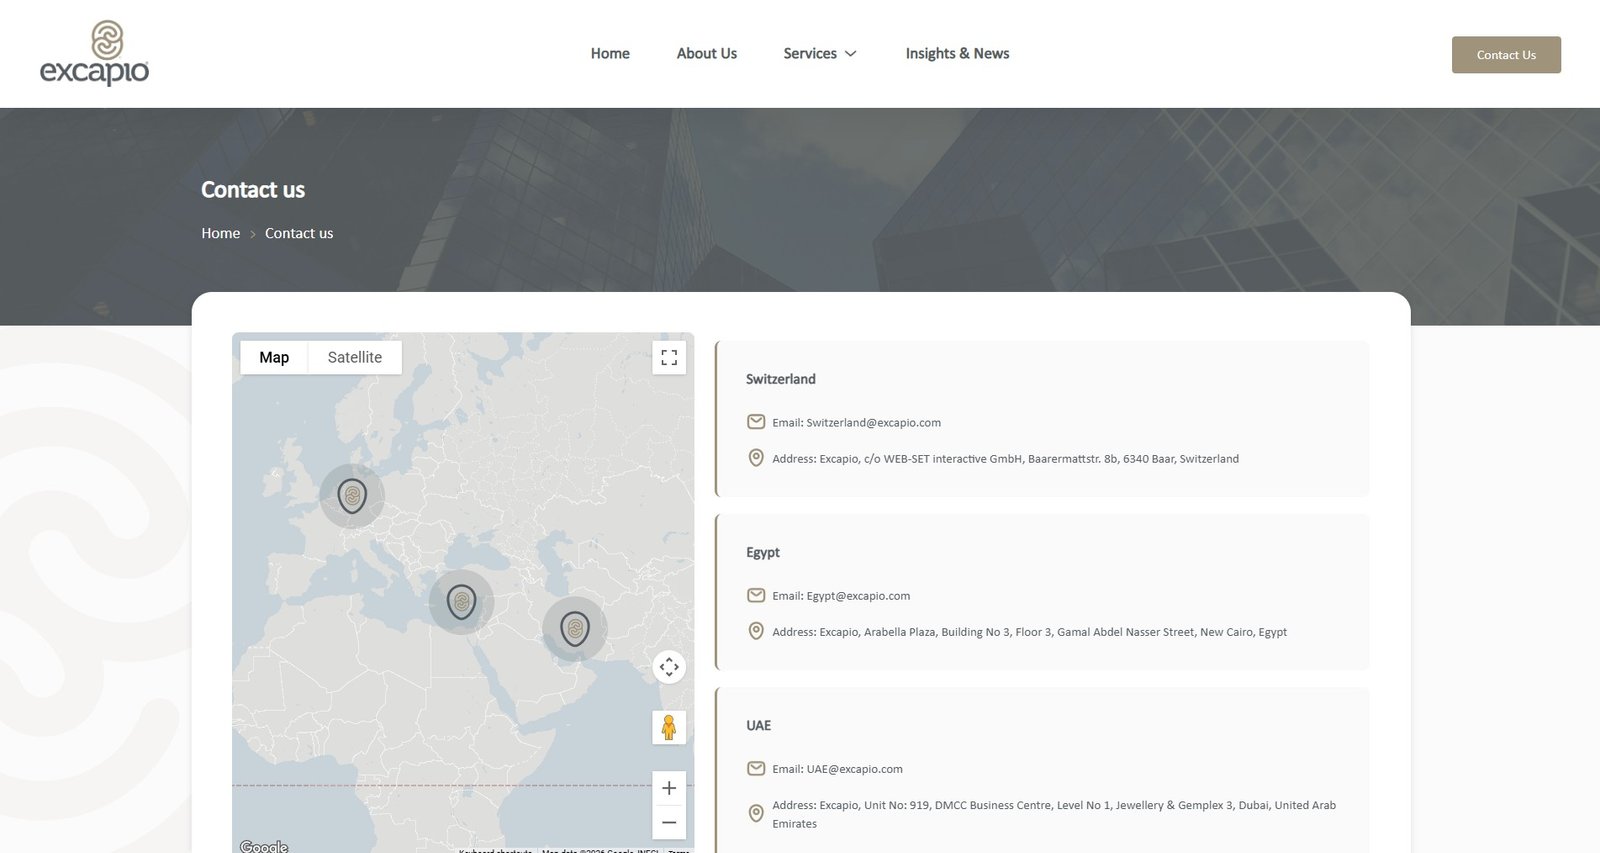1600x853 pixels.
Task: Click the Google logo on map
Action: (264, 846)
